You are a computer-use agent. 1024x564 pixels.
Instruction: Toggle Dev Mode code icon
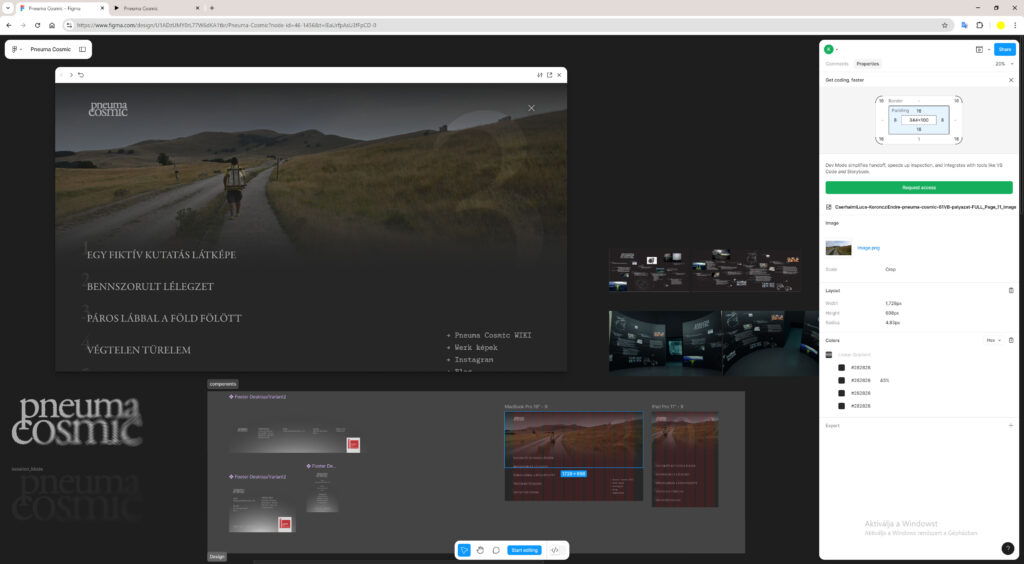point(555,550)
